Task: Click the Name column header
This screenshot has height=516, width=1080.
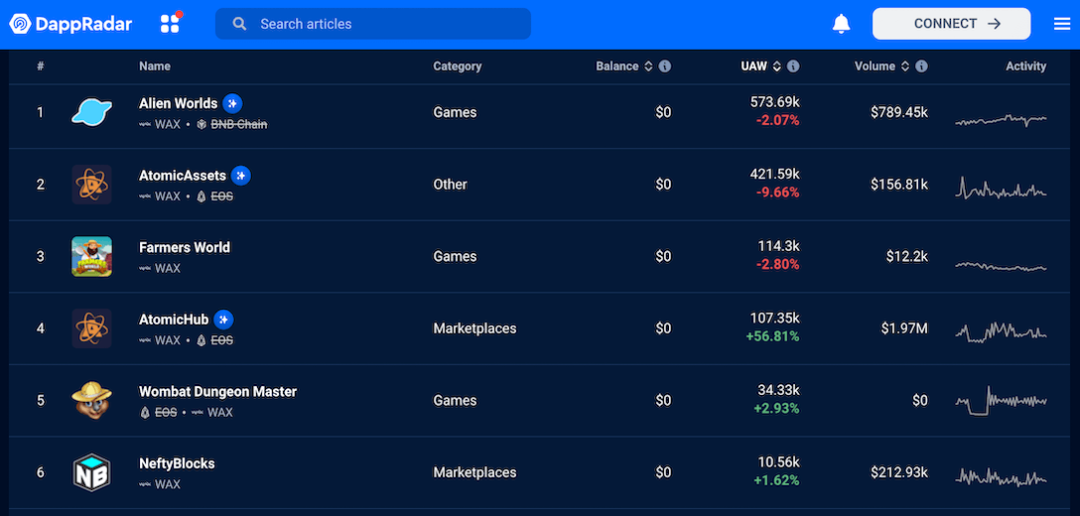Action: click(154, 66)
